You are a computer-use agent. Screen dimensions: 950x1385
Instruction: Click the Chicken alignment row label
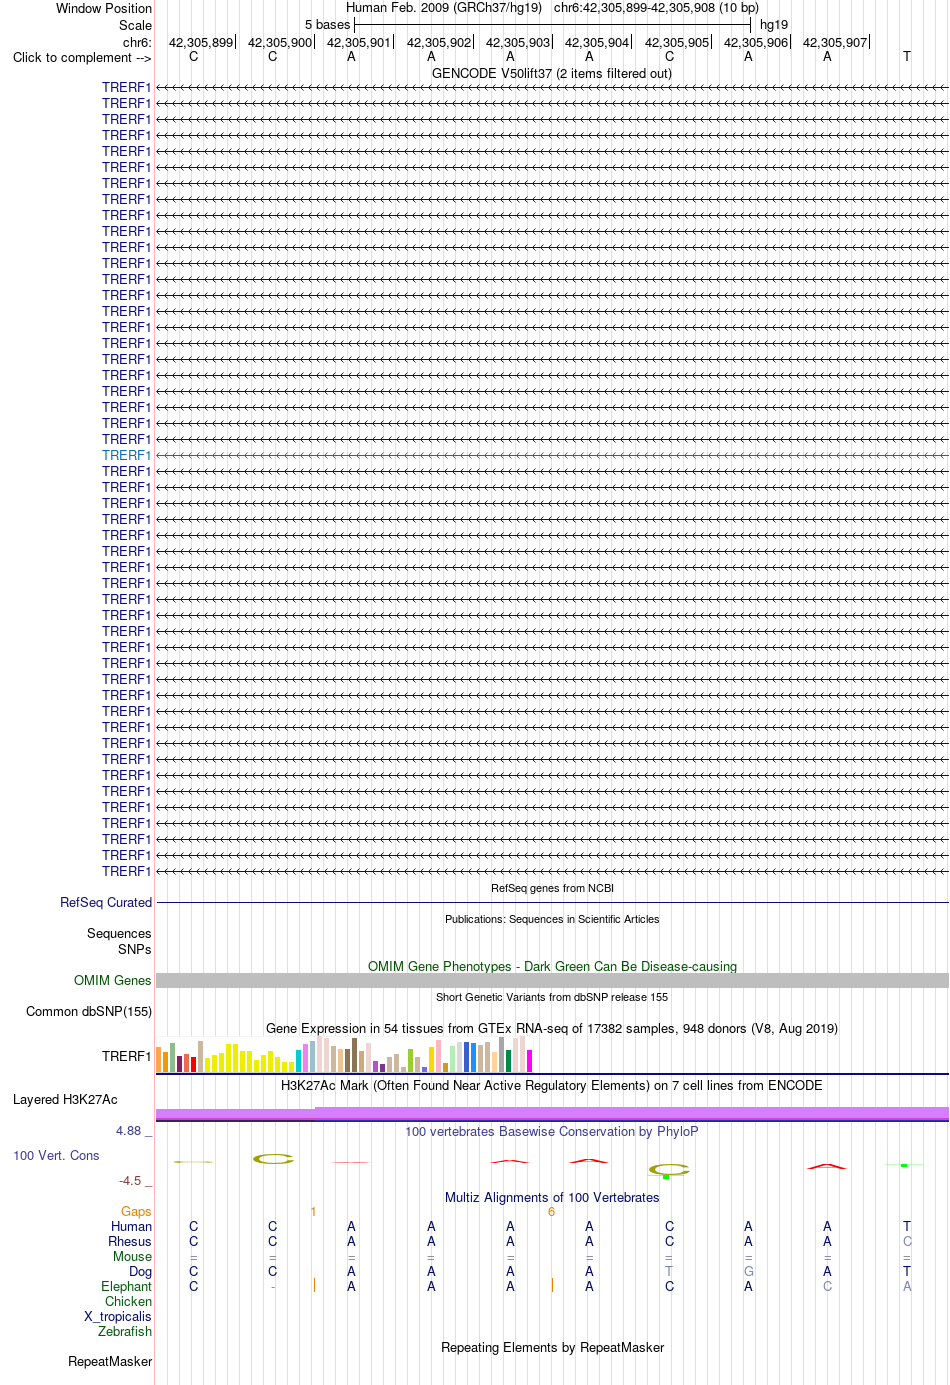pos(128,1301)
